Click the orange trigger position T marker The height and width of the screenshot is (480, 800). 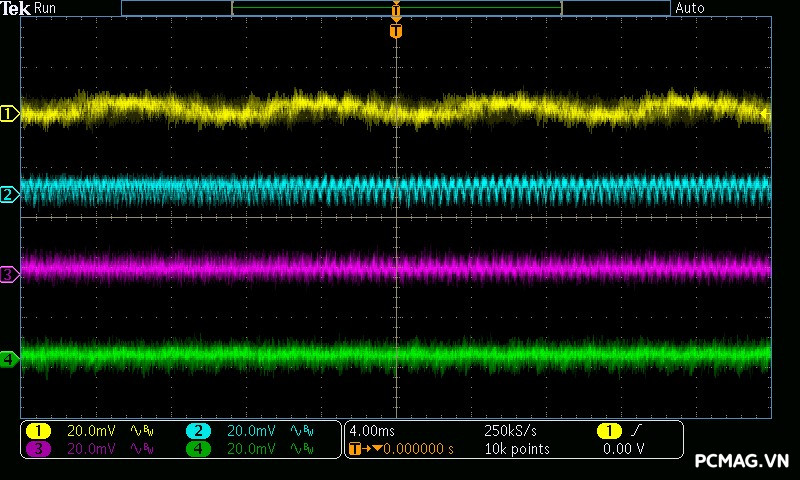point(396,31)
